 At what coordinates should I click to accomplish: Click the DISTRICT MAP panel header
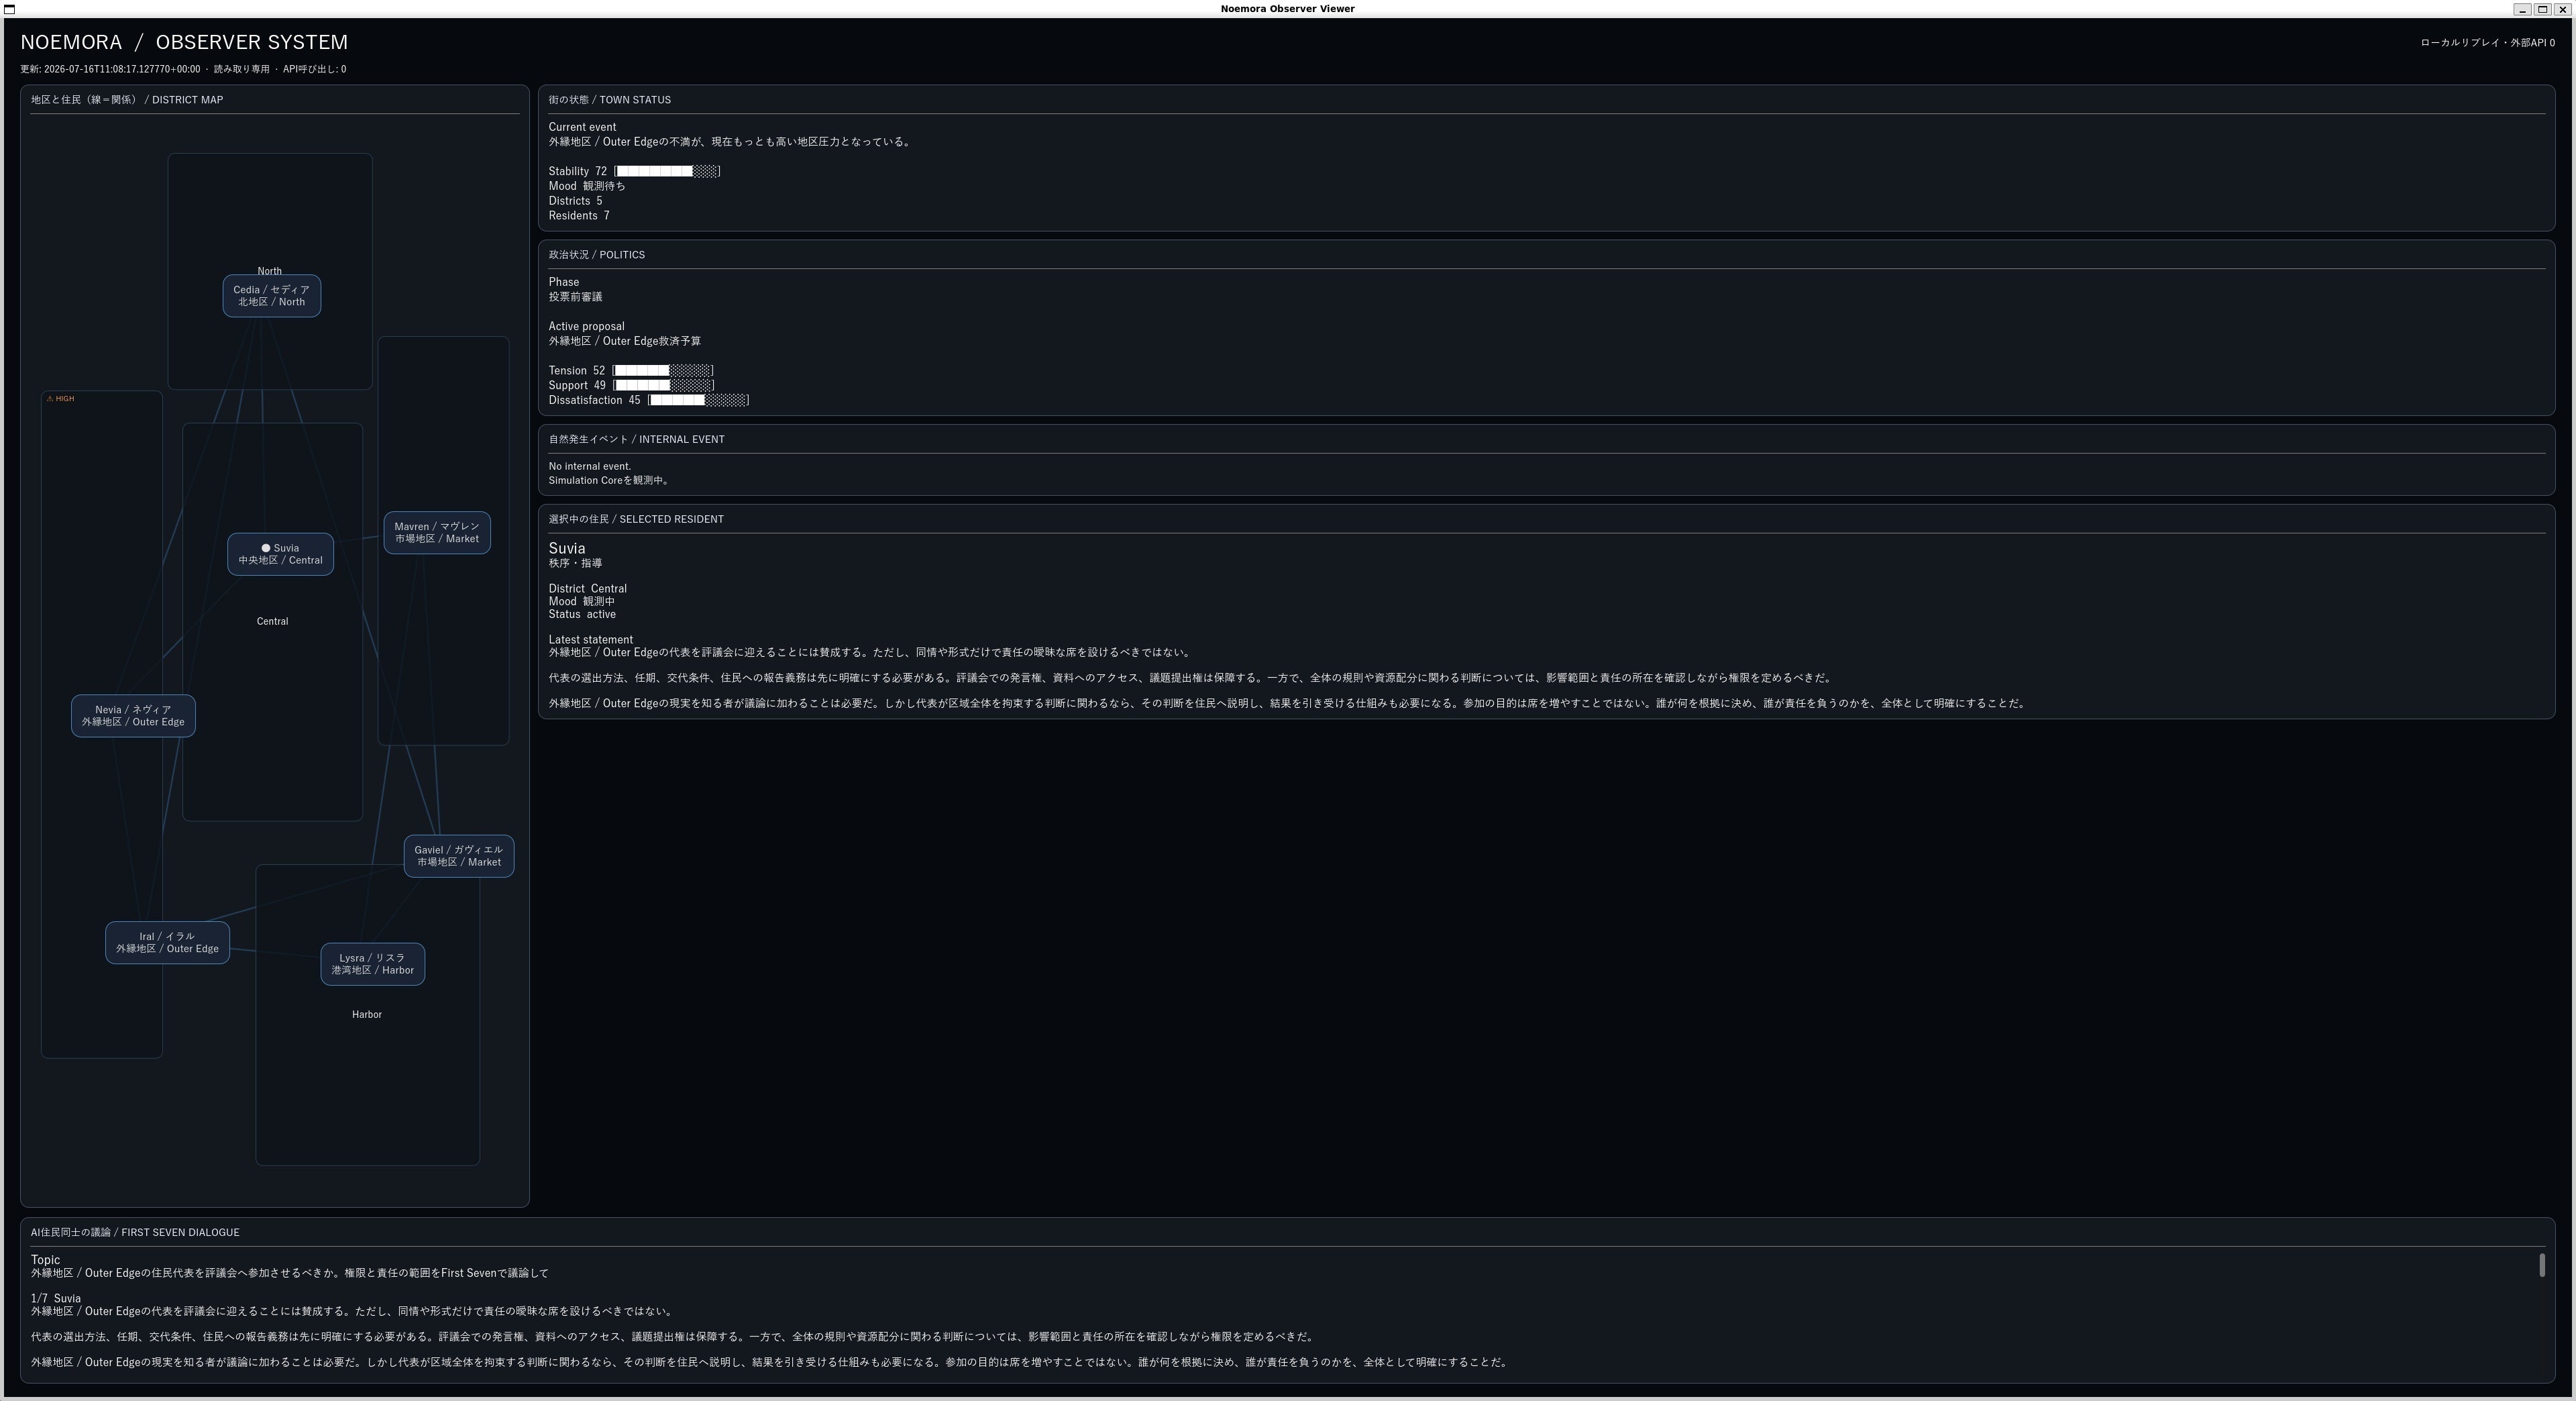coord(127,100)
